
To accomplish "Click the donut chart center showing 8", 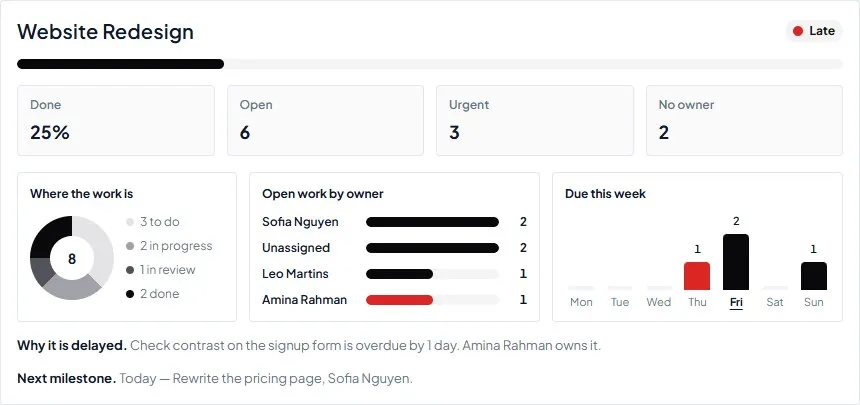I will pos(72,258).
